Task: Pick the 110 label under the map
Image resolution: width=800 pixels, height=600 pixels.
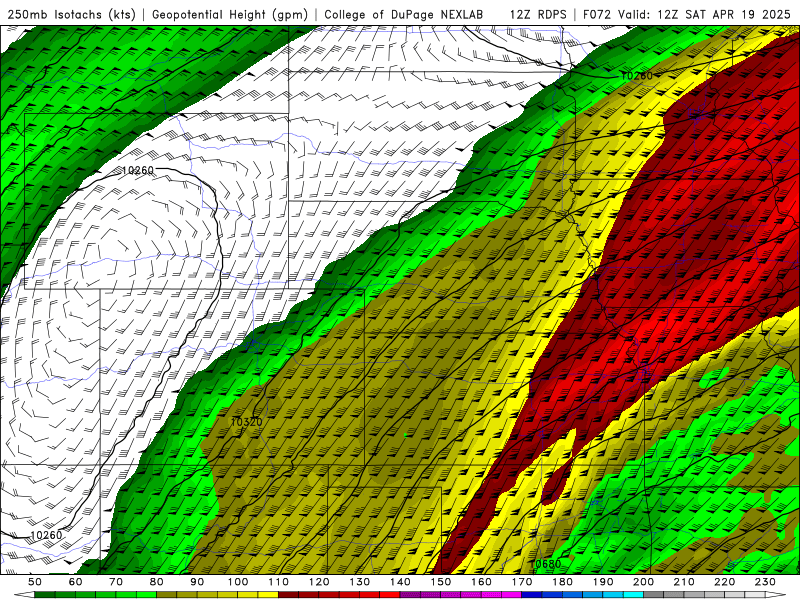Action: point(278,582)
